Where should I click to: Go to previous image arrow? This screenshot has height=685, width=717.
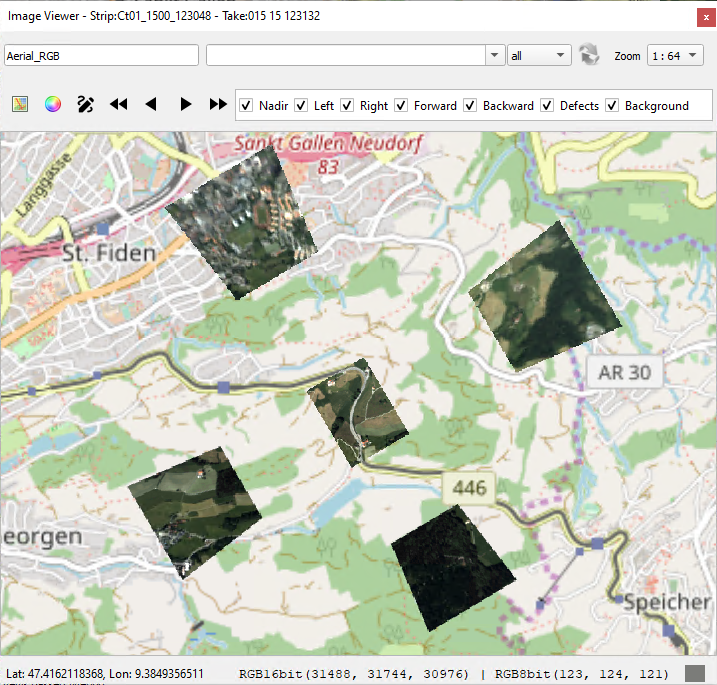click(151, 104)
